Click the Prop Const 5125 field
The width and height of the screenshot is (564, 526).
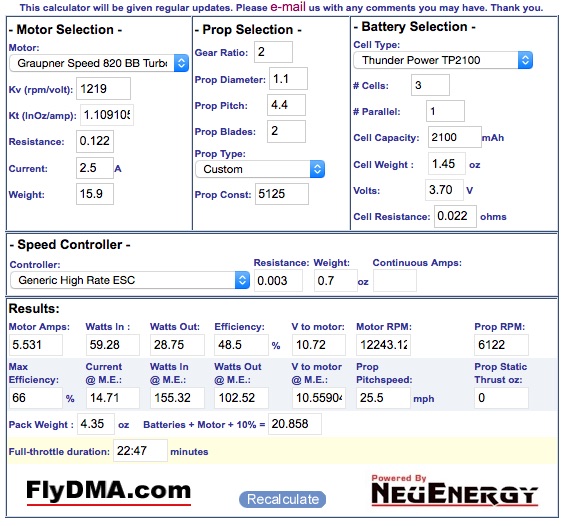(x=282, y=194)
